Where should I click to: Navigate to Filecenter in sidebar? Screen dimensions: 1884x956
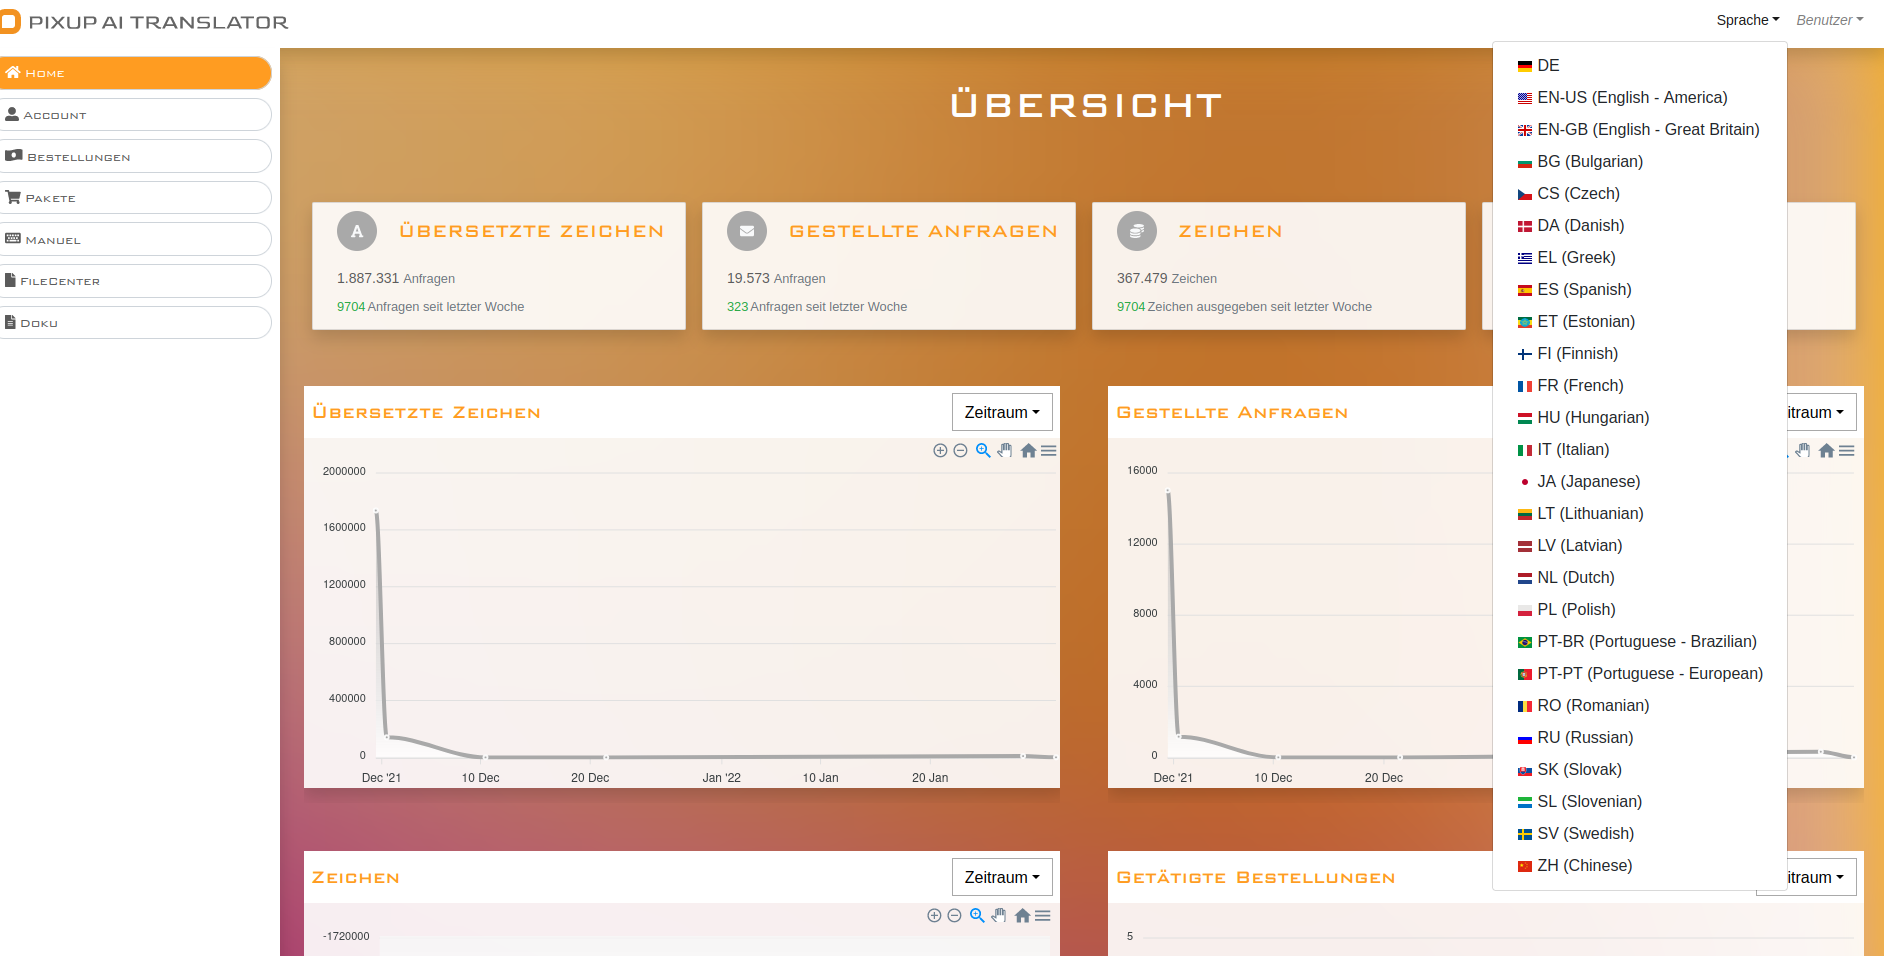(135, 281)
